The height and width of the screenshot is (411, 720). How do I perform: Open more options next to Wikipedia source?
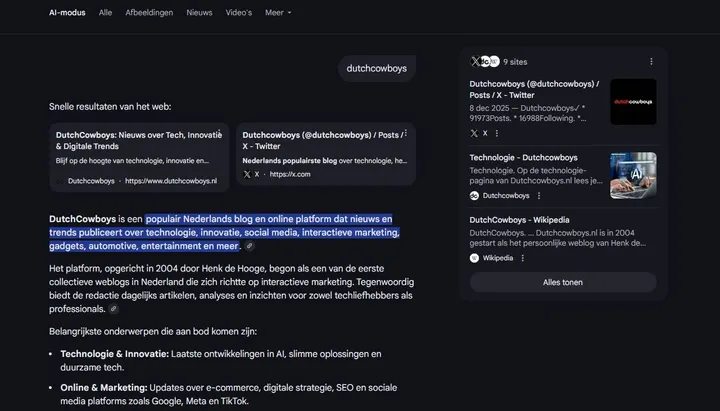[x=523, y=258]
